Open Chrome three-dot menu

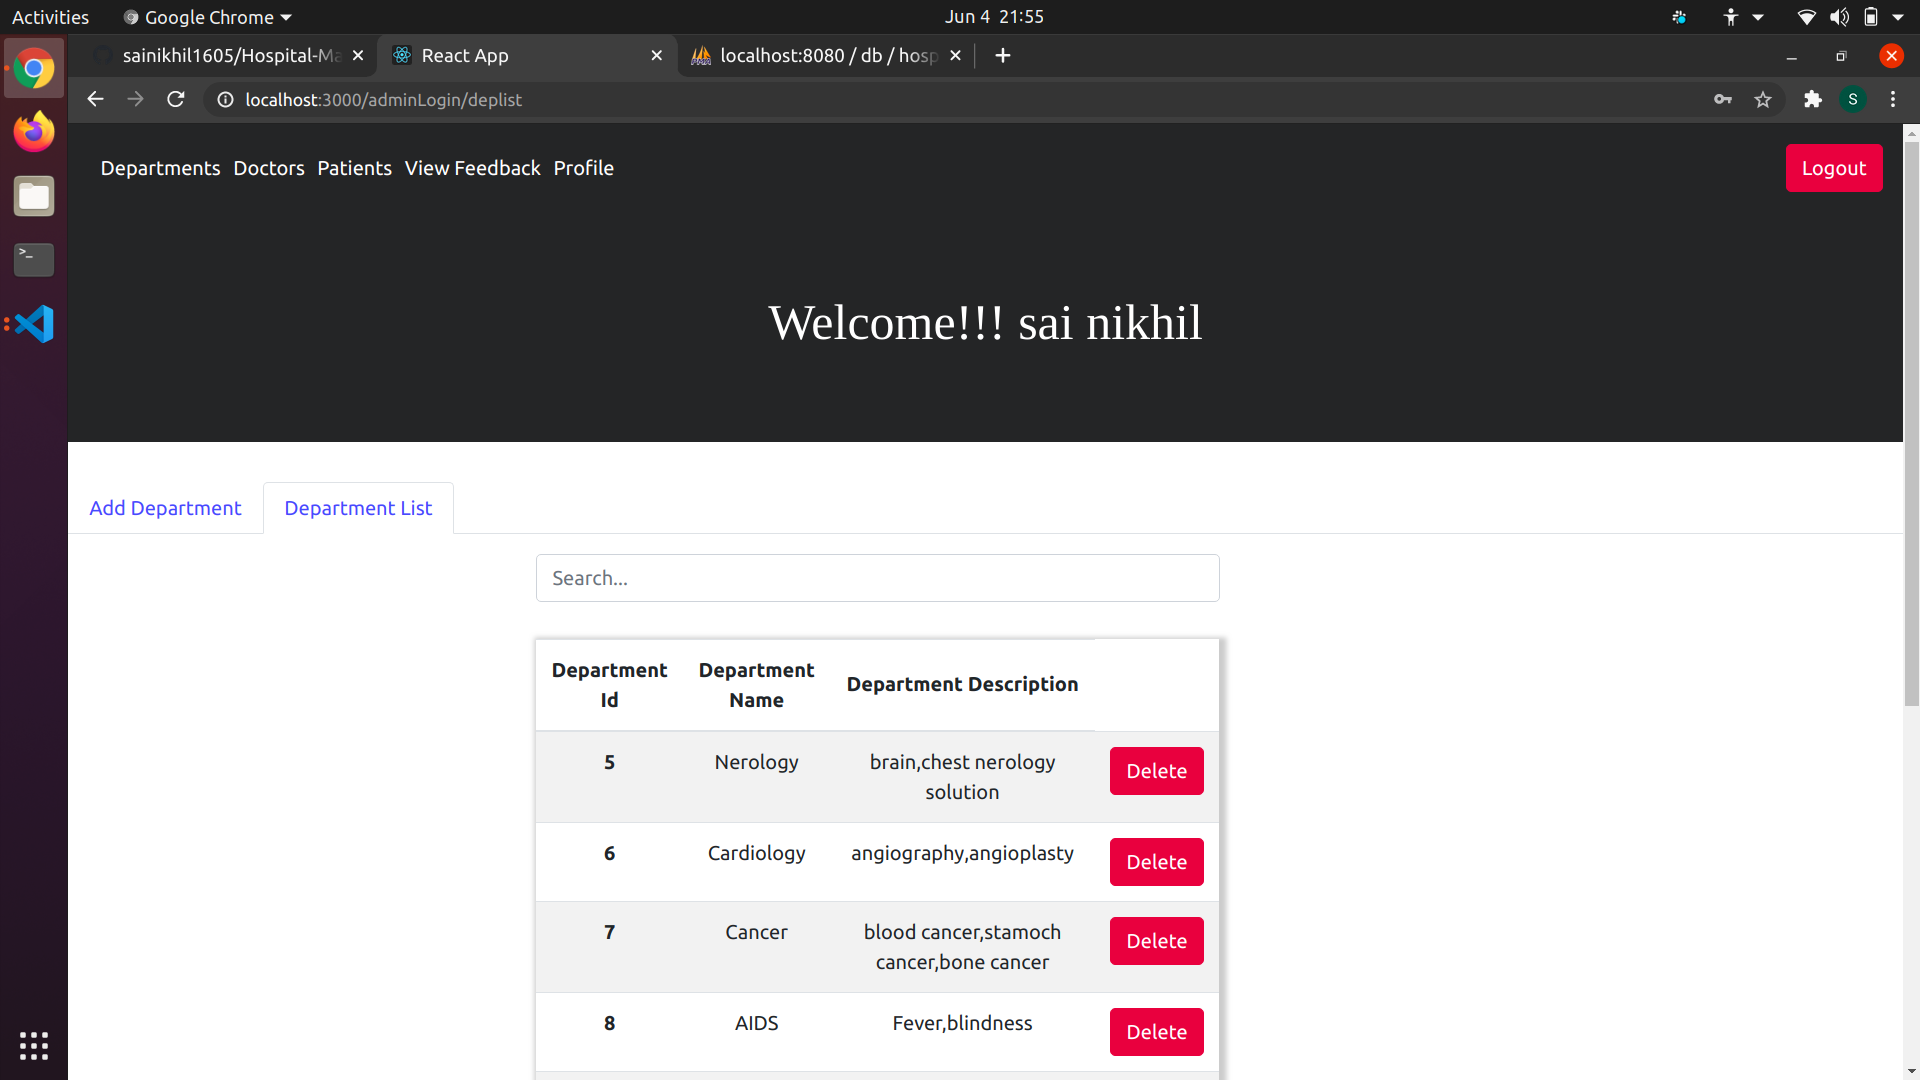[1893, 99]
